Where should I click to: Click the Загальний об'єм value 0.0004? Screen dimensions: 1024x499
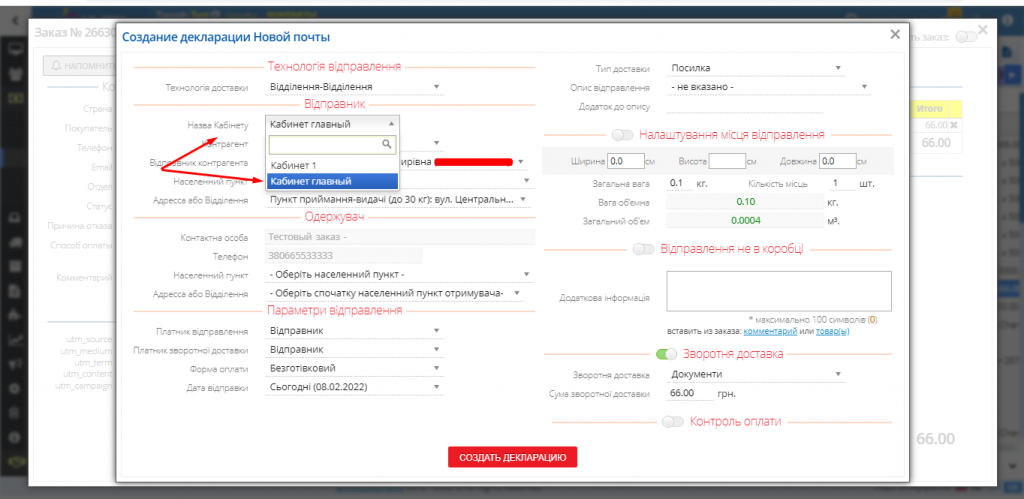point(745,221)
